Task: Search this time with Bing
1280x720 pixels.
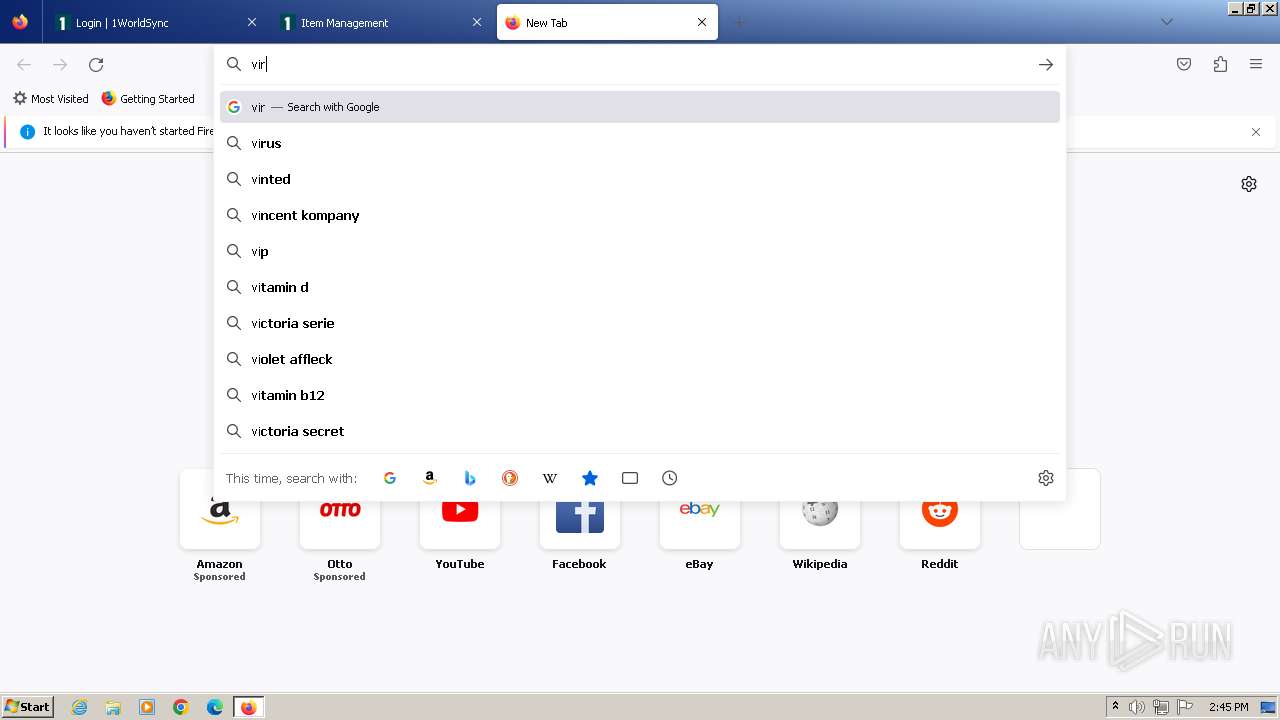Action: pos(470,478)
